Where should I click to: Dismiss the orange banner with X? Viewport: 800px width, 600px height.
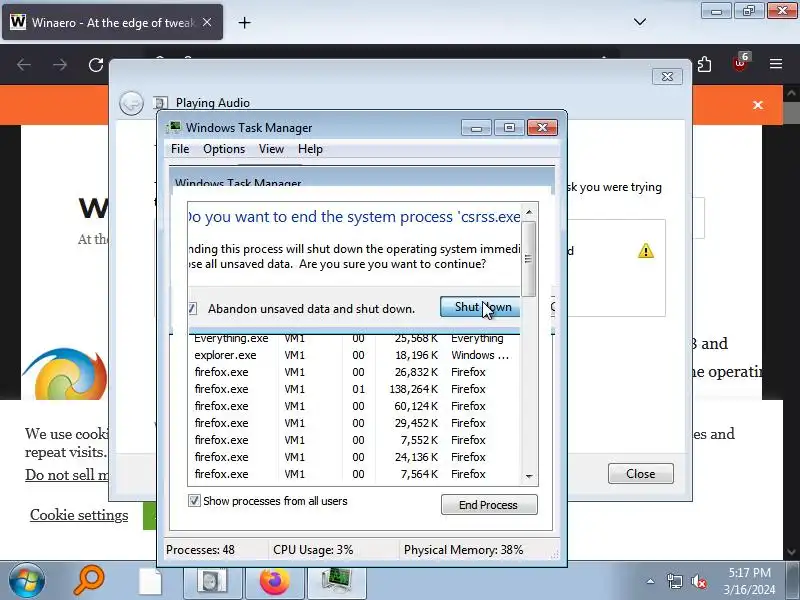coord(758,105)
